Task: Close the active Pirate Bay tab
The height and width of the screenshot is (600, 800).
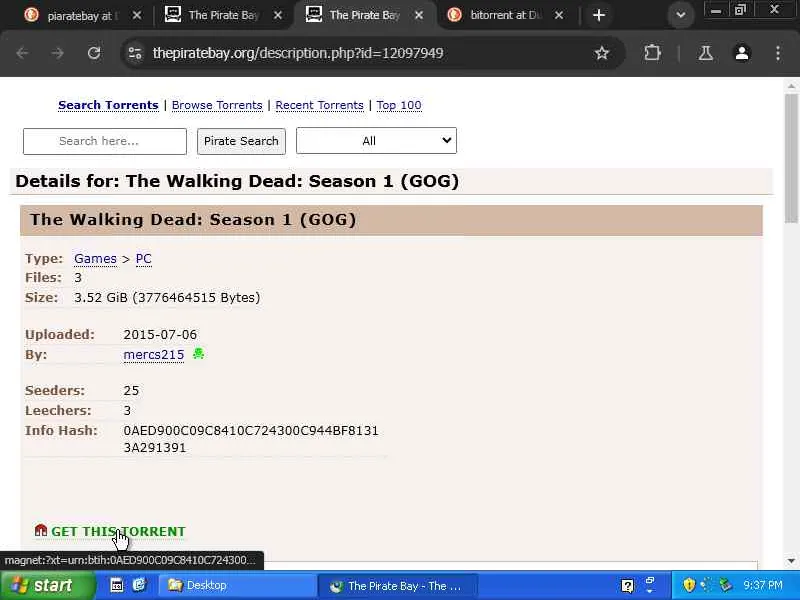Action: click(x=419, y=15)
